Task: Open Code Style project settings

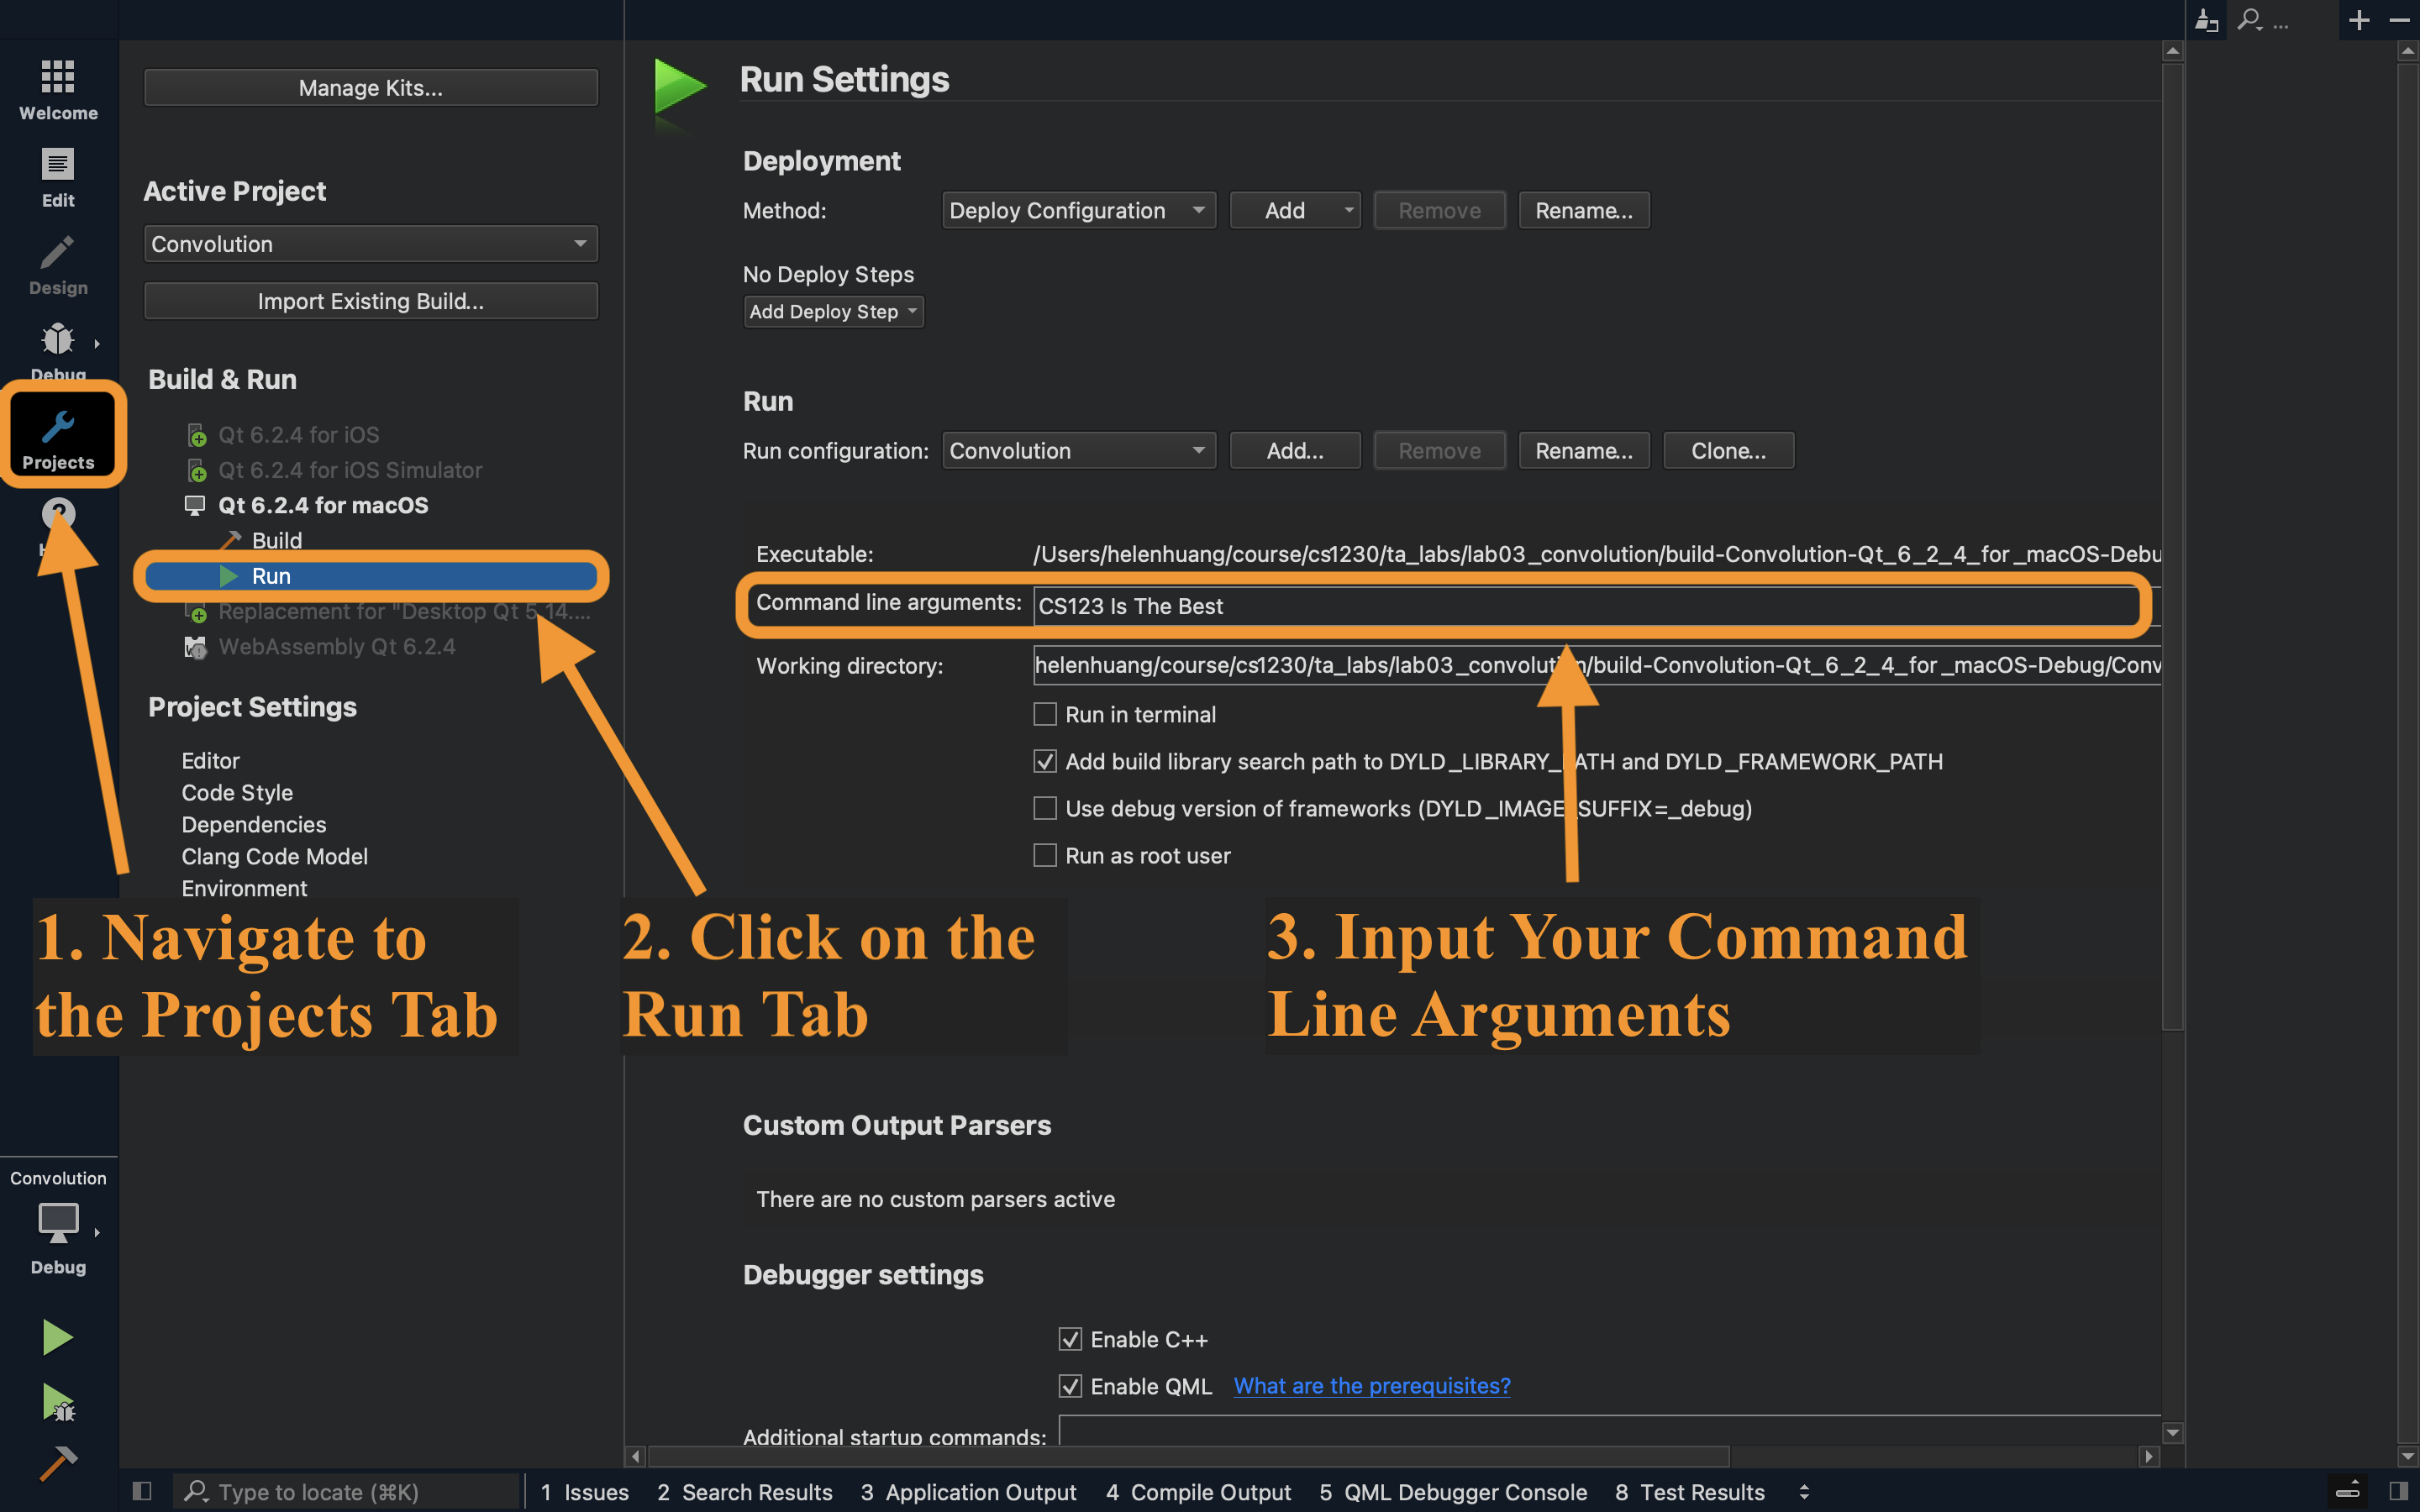Action: click(x=237, y=793)
